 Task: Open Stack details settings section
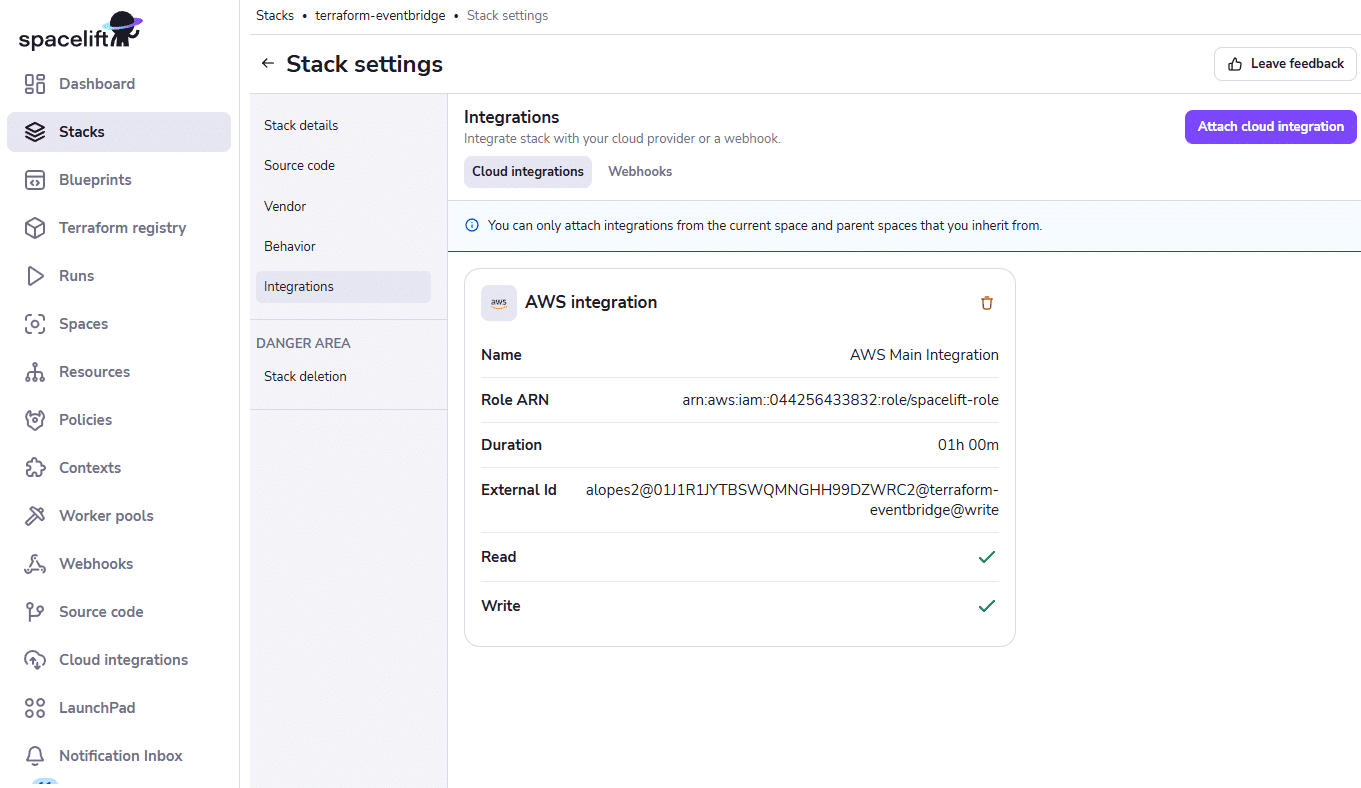343,126
